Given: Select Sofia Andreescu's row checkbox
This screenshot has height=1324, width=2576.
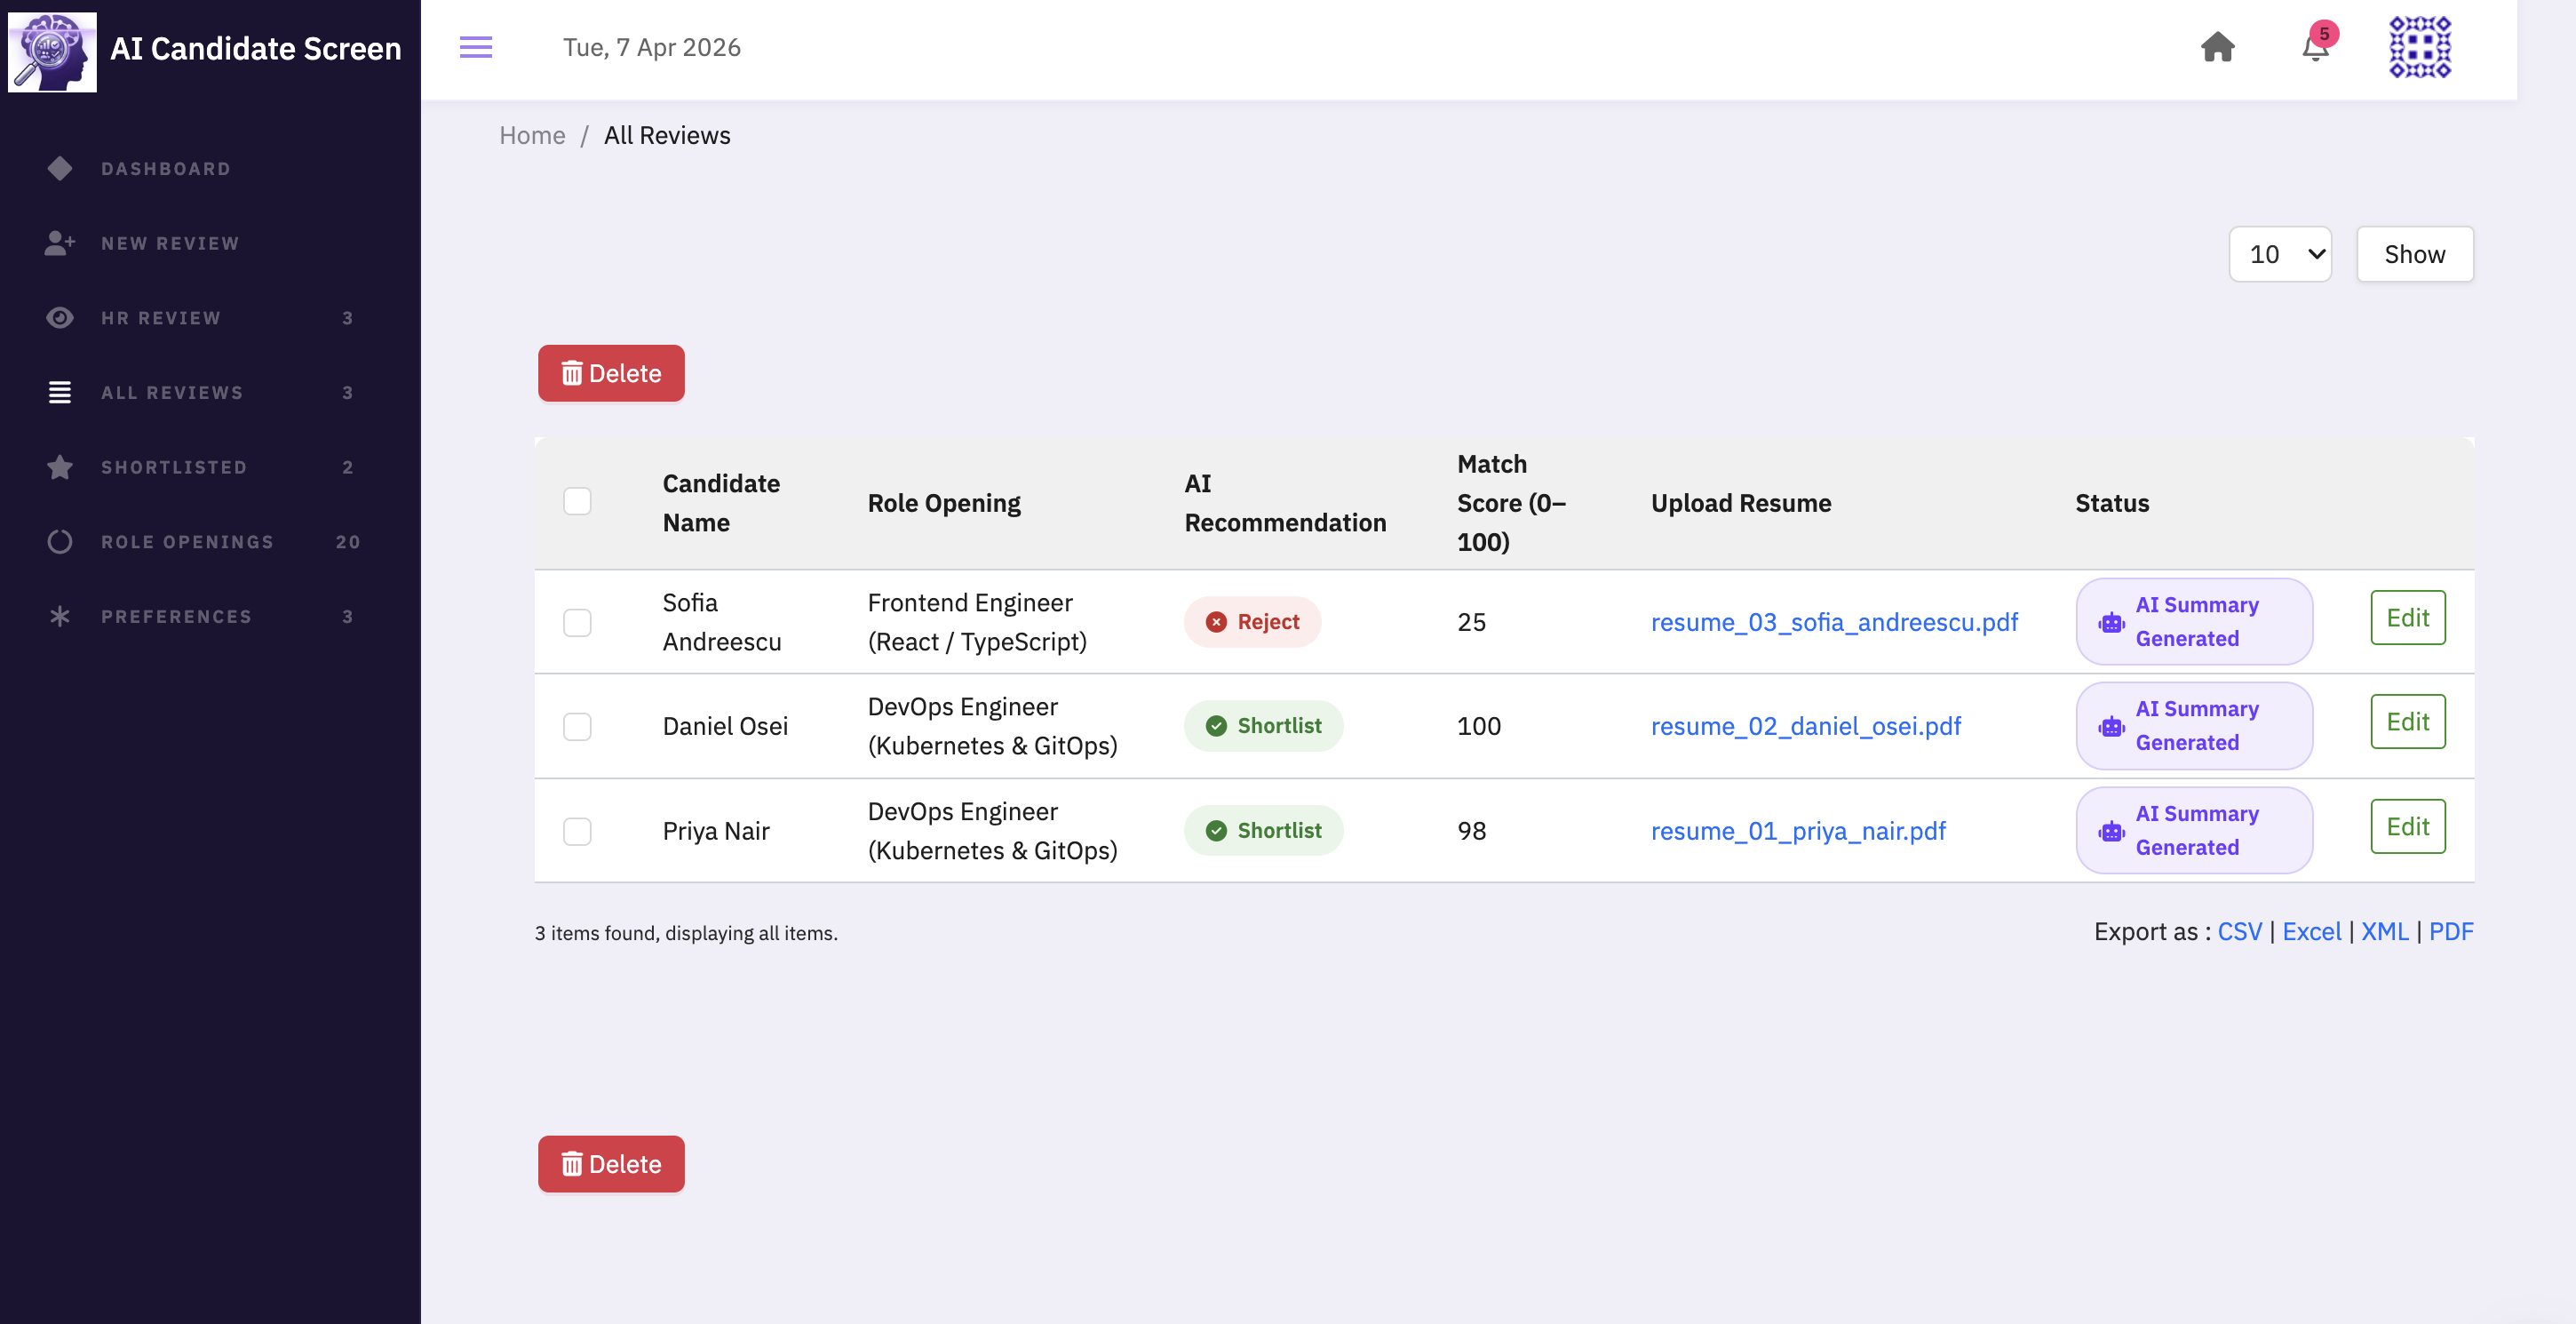Looking at the screenshot, I should pyautogui.click(x=577, y=622).
